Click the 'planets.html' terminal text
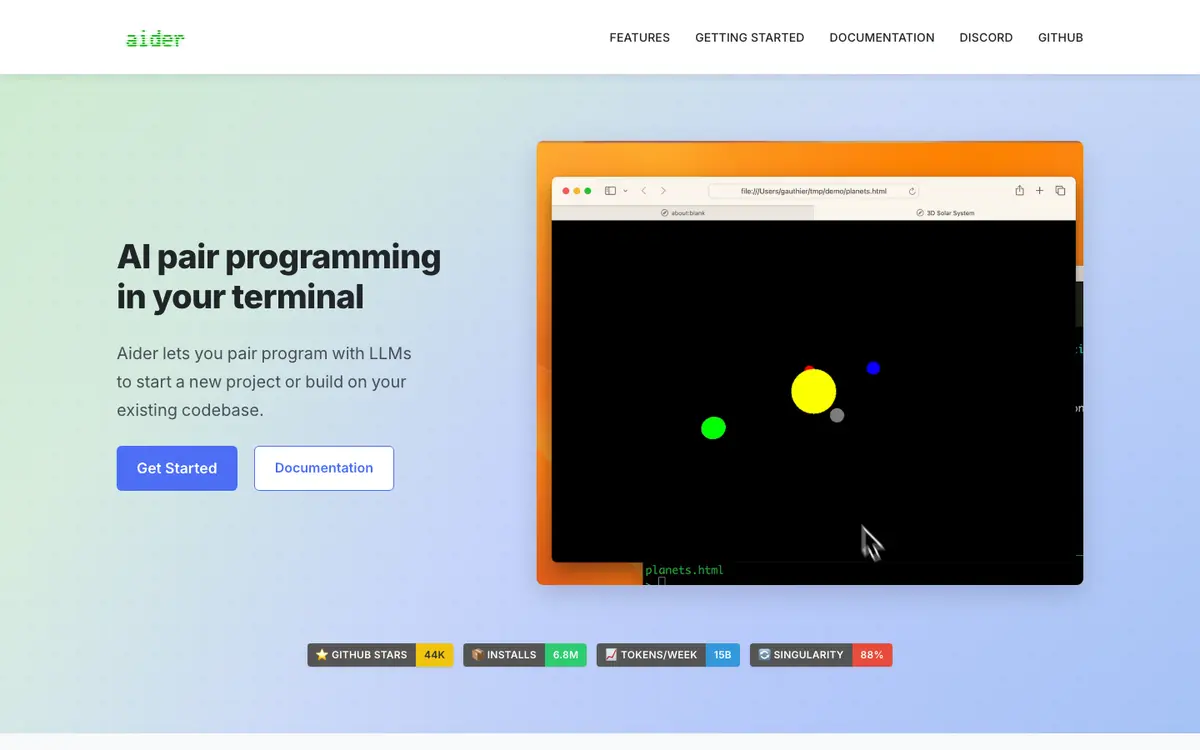The image size is (1200, 750). pos(684,570)
